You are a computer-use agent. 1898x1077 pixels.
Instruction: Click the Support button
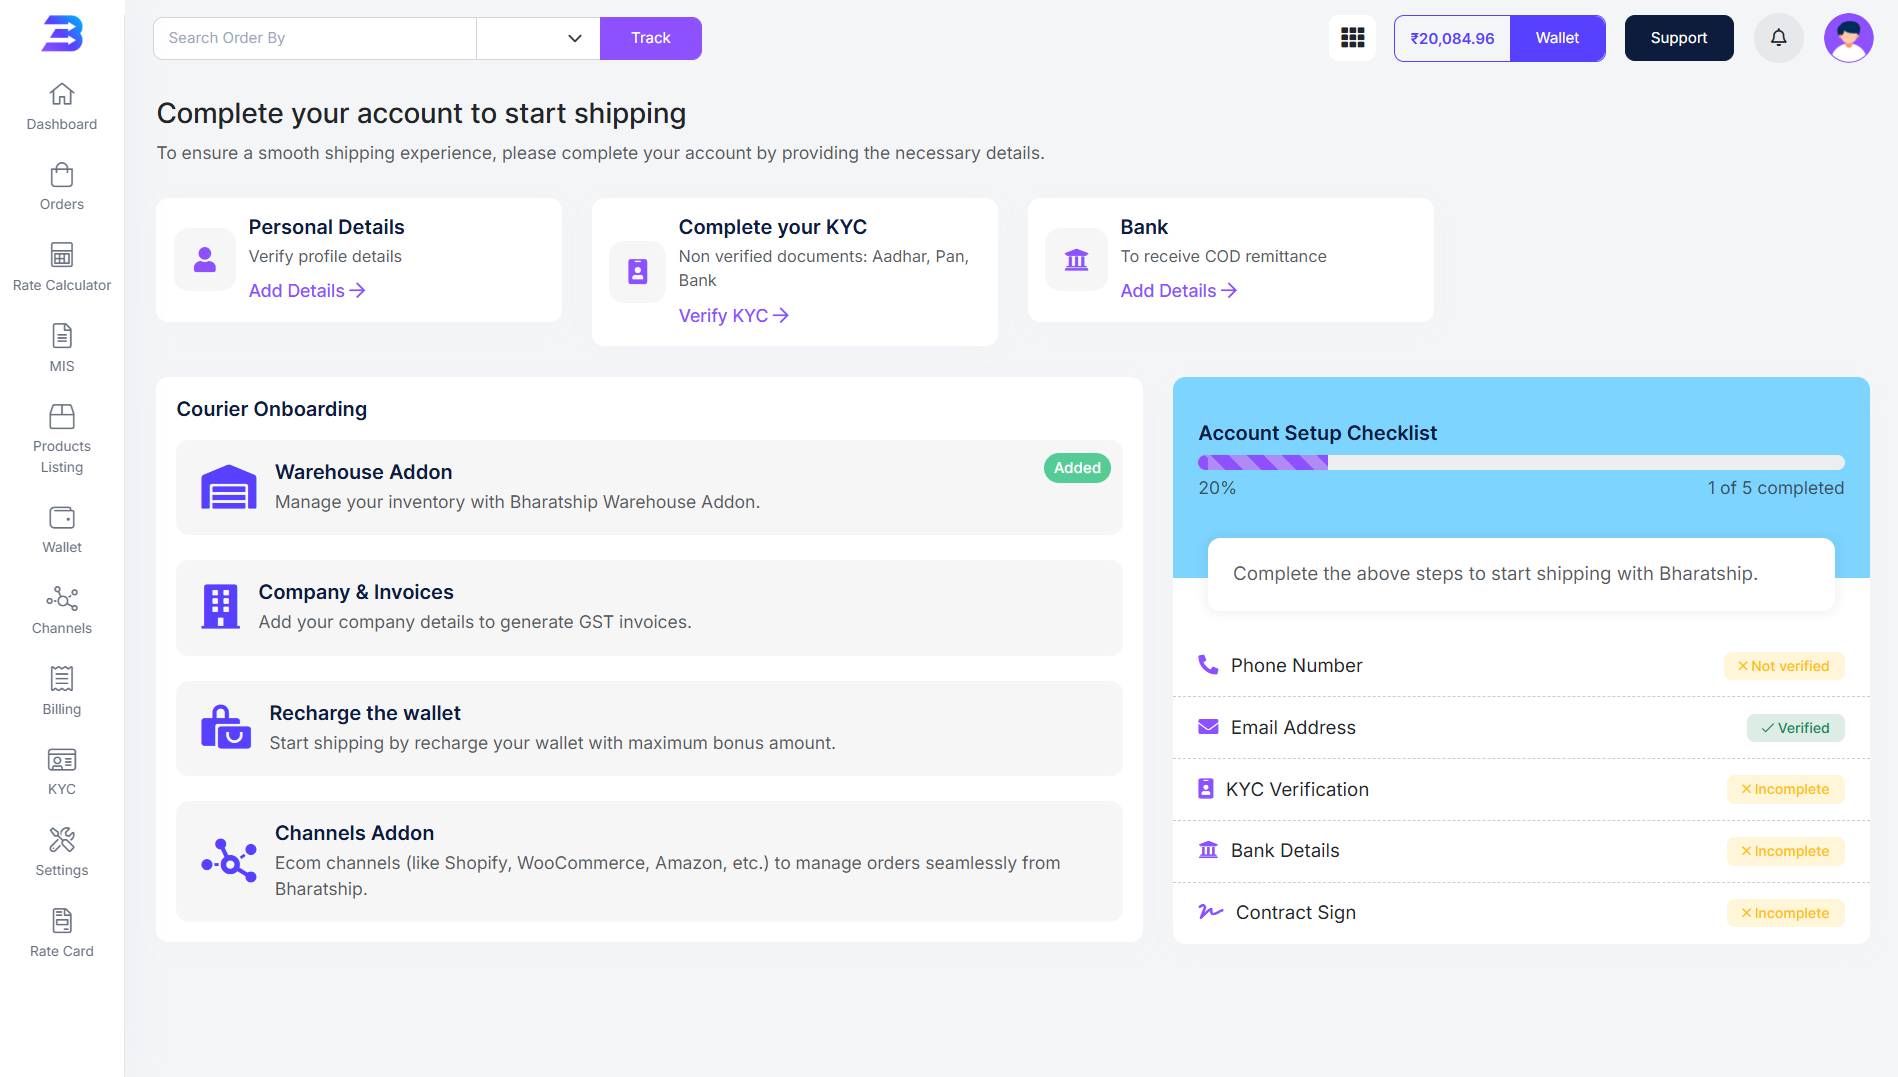(x=1678, y=38)
